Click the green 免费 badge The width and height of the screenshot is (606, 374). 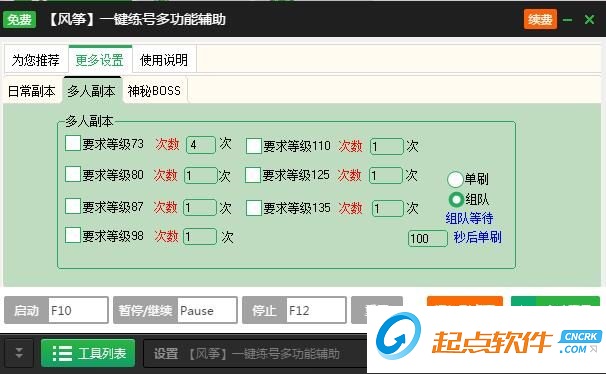19,19
